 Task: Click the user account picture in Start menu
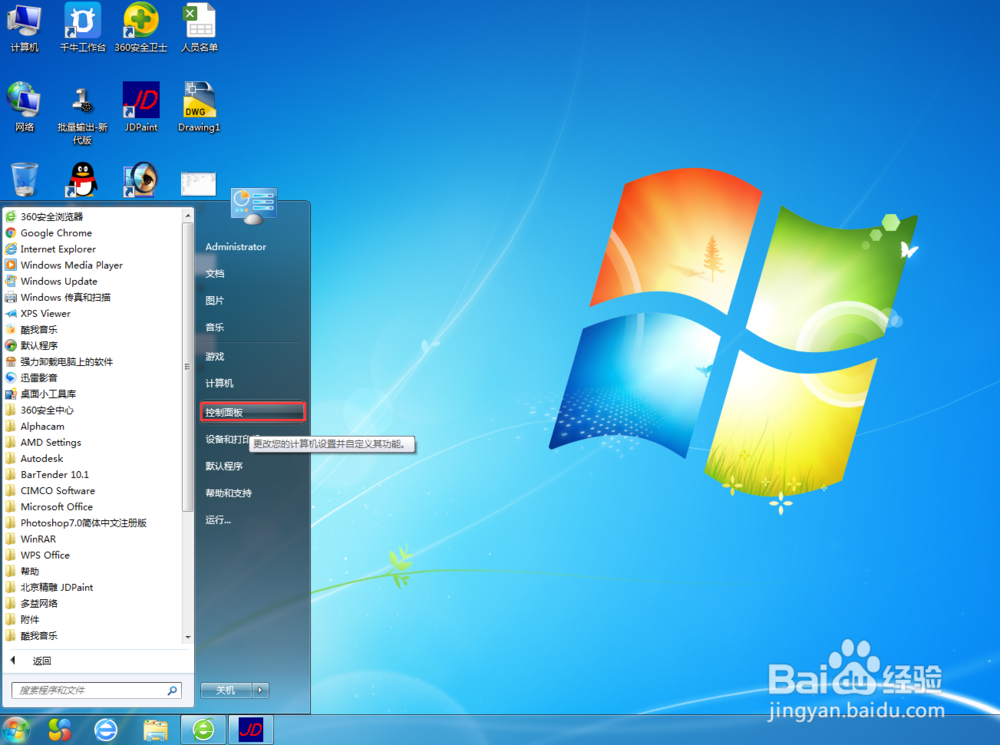click(253, 205)
